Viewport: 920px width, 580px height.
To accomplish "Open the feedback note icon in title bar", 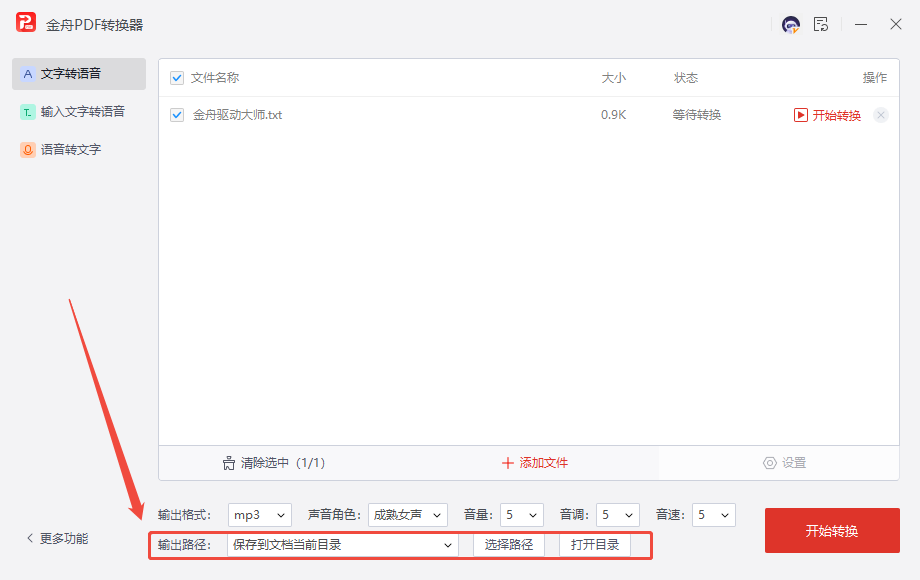I will (821, 25).
